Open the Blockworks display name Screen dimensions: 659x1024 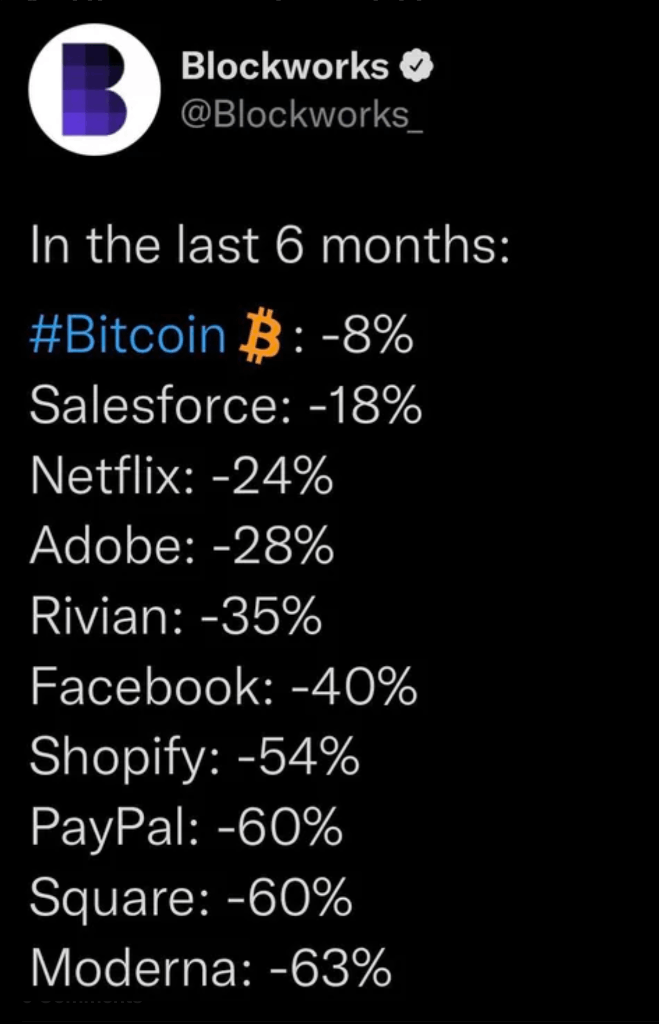pyautogui.click(x=285, y=67)
